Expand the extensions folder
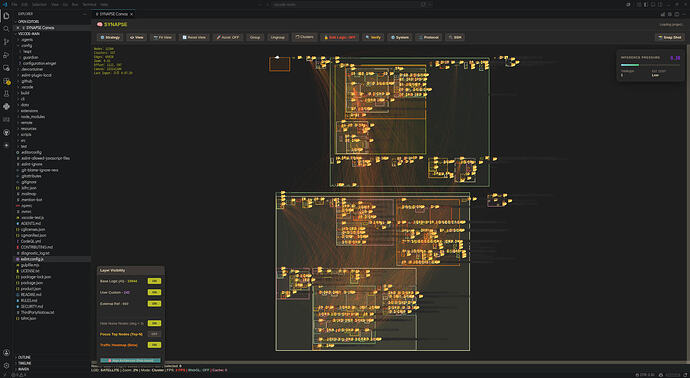The height and width of the screenshot is (378, 690). [29, 111]
